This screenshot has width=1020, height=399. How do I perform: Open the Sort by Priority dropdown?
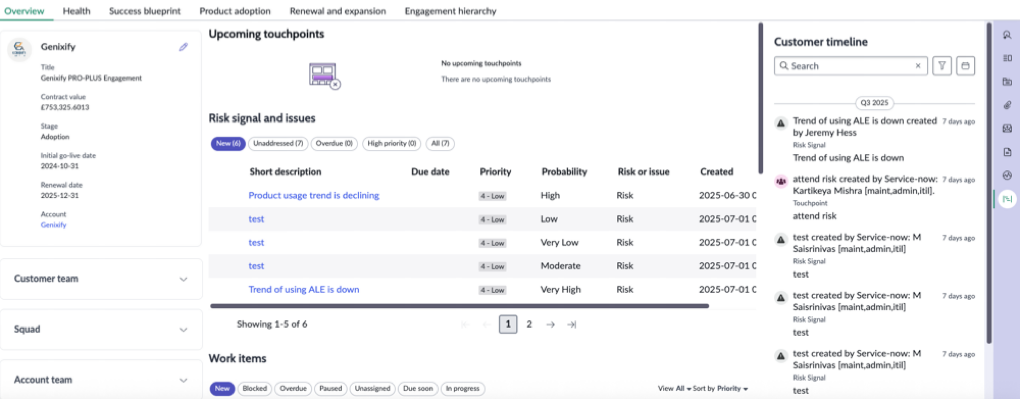point(720,389)
